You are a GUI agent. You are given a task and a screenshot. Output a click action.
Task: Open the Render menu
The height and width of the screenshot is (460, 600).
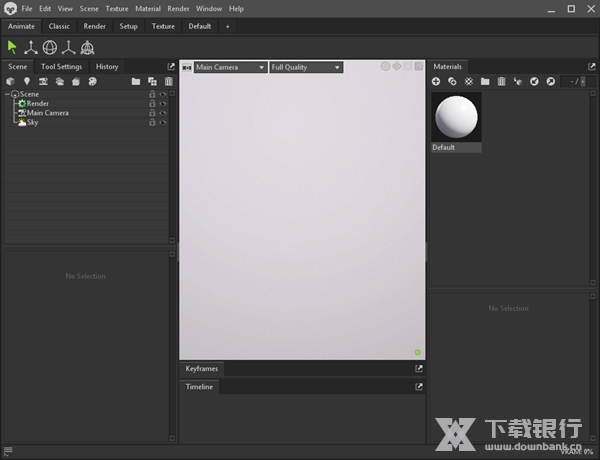pos(178,8)
